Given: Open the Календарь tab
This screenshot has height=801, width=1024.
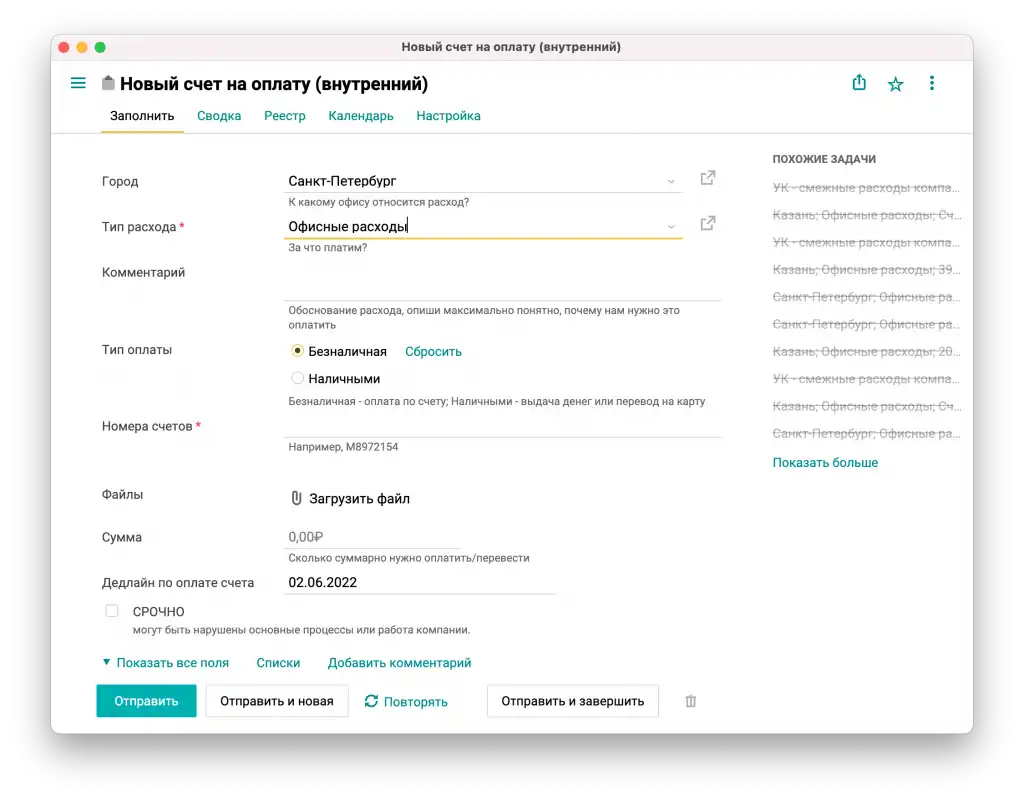Looking at the screenshot, I should [x=360, y=116].
